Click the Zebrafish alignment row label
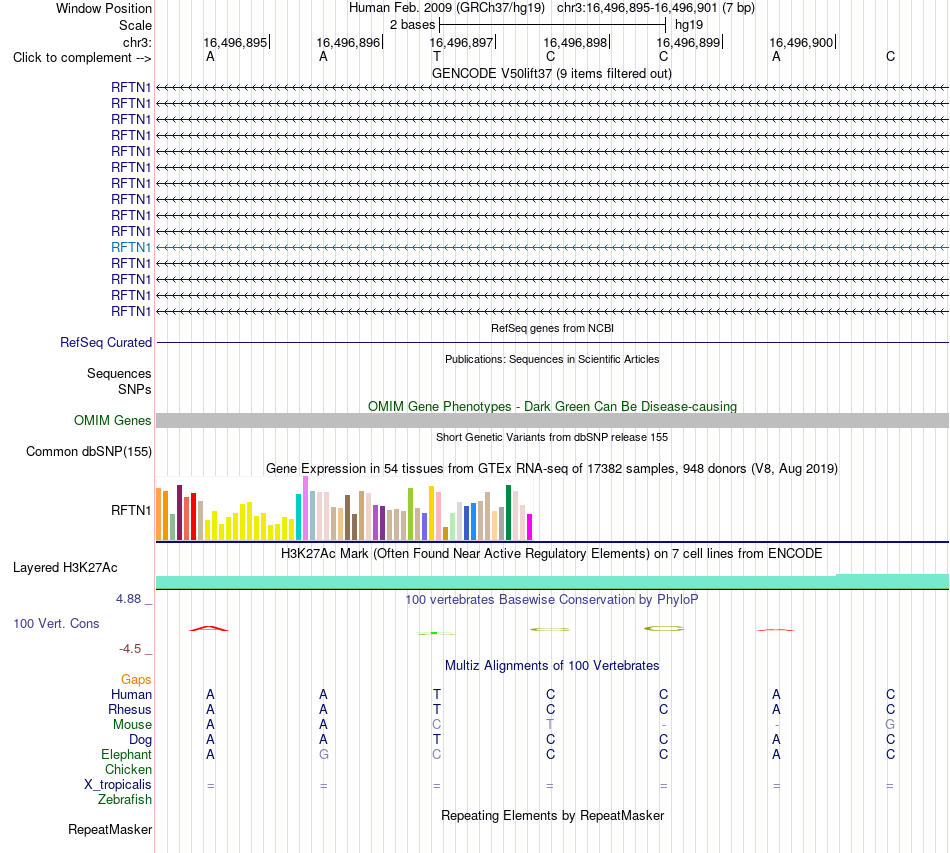 [124, 800]
